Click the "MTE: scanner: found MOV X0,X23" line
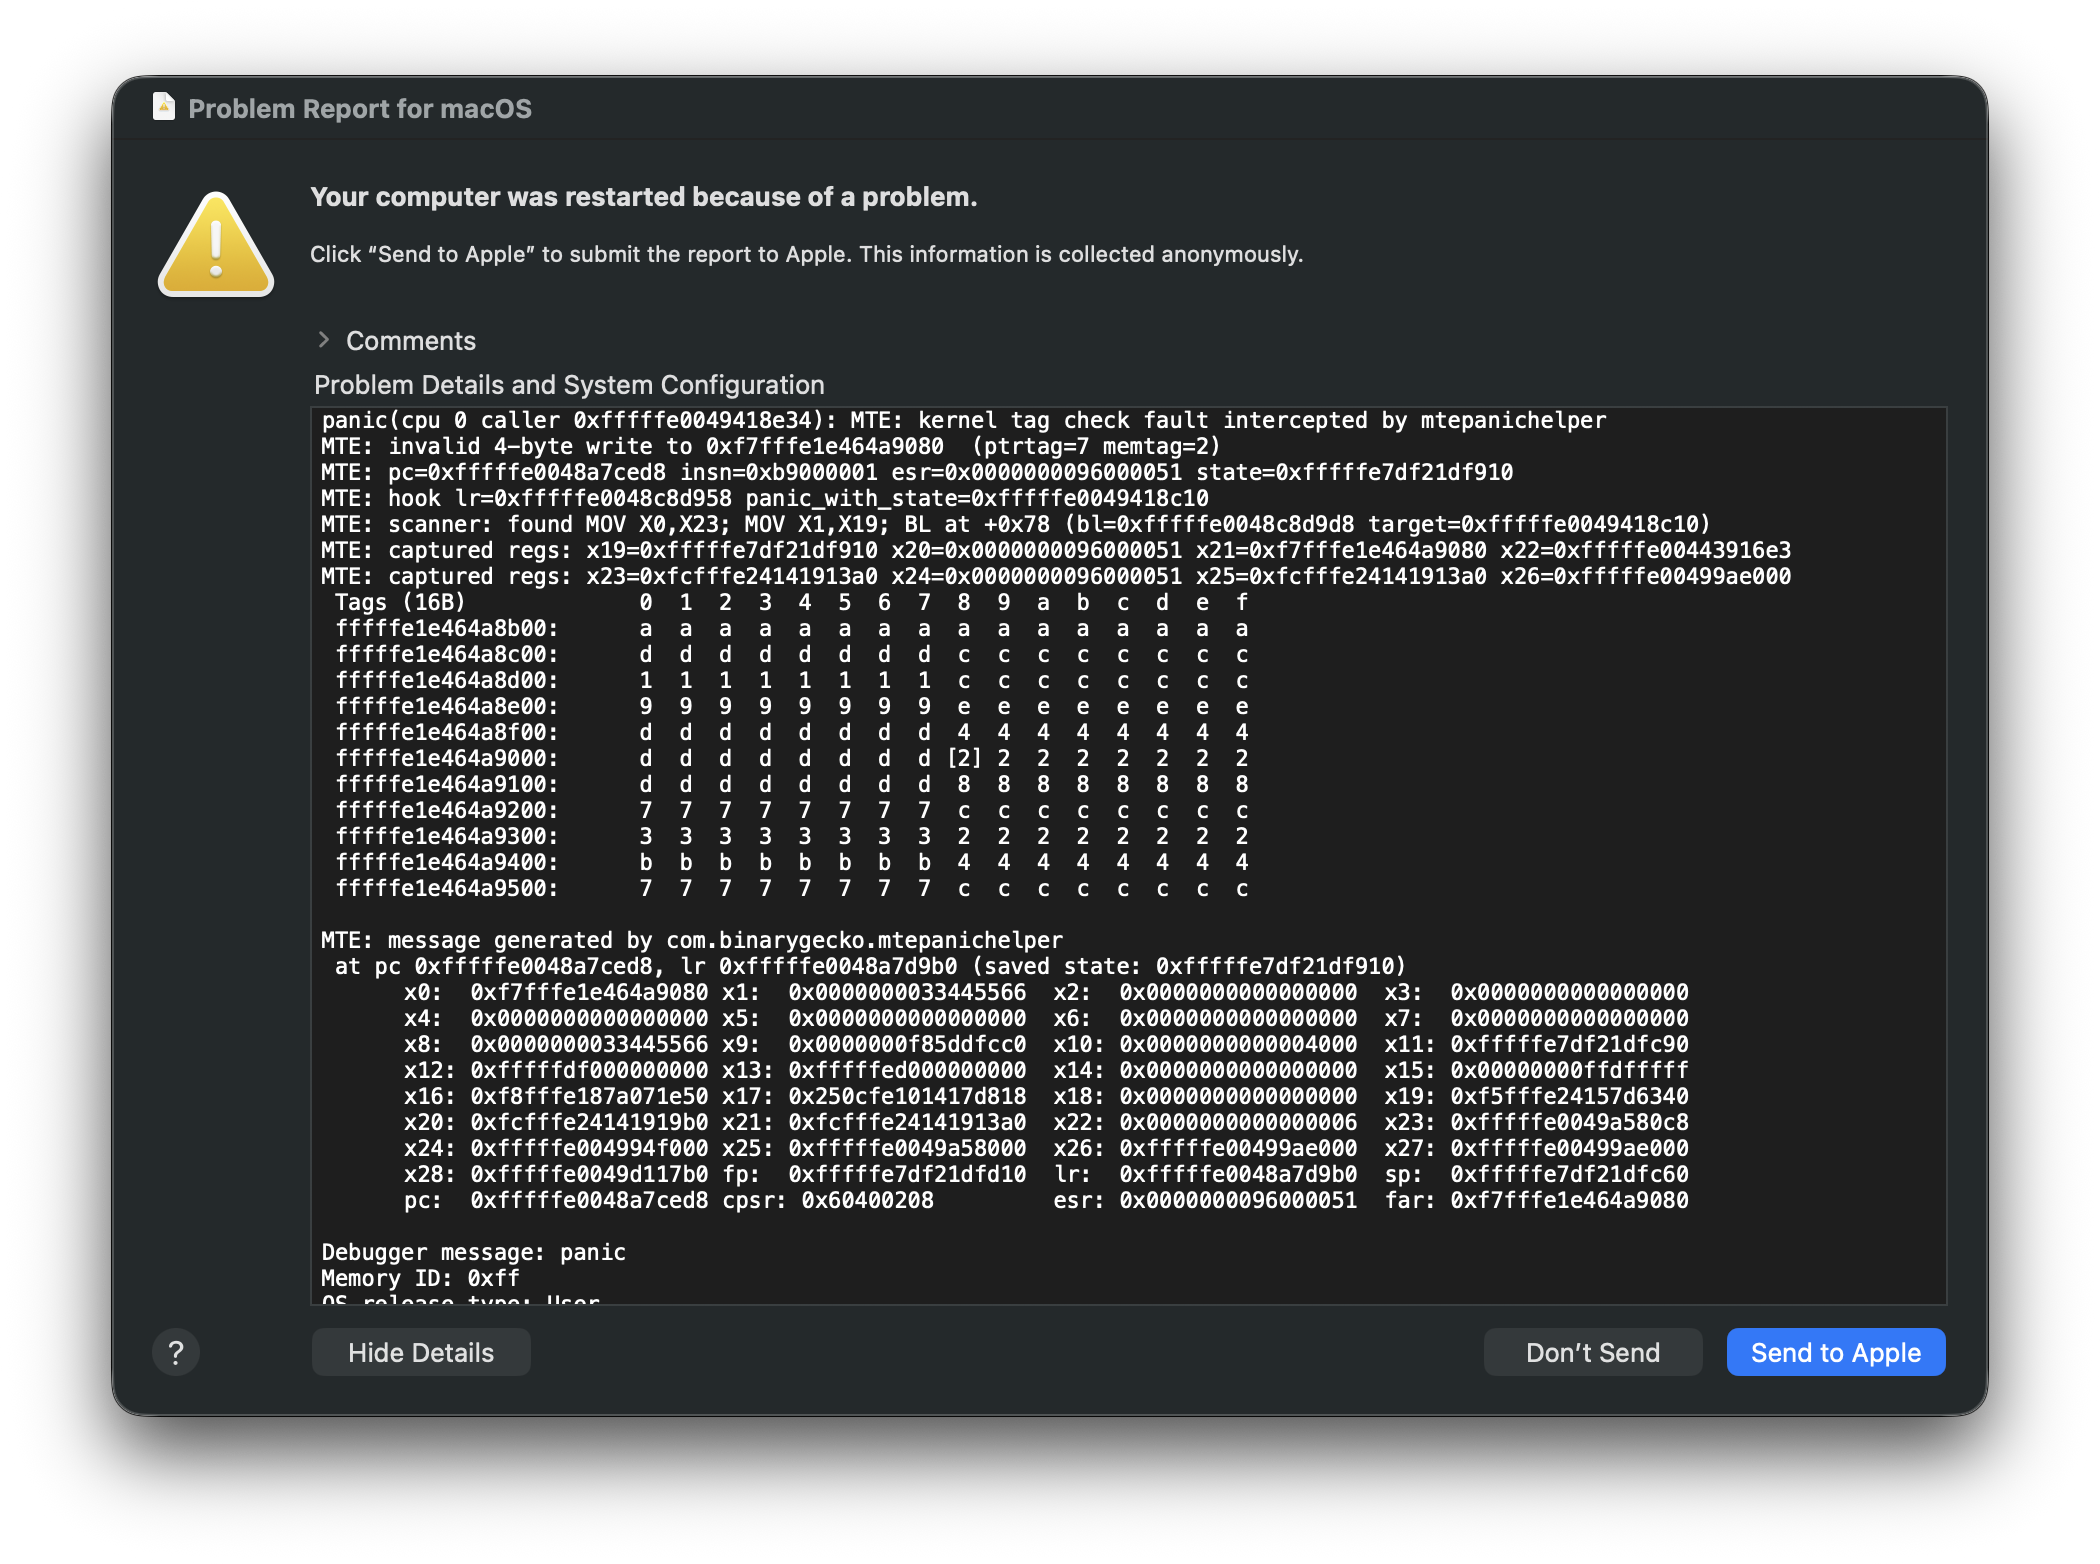2100x1564 pixels. click(1016, 525)
